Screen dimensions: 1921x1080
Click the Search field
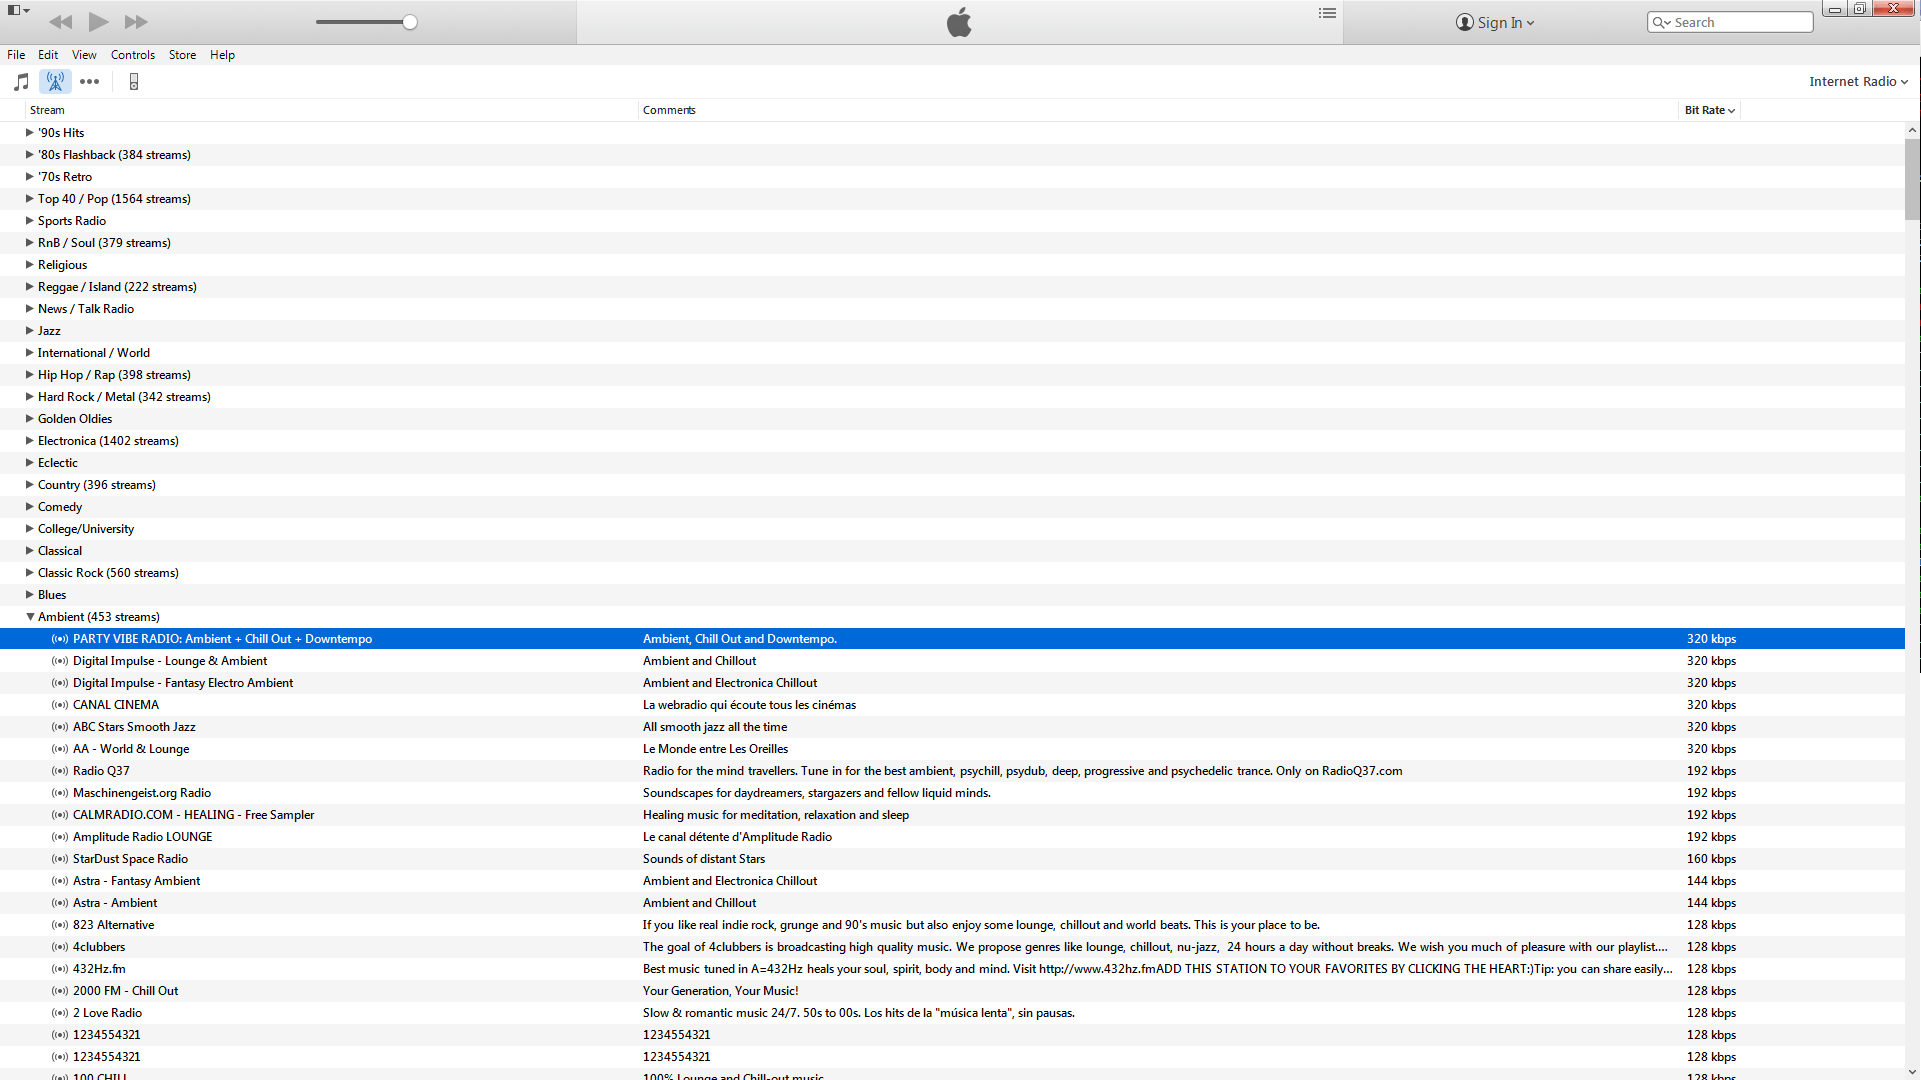[x=1730, y=22]
